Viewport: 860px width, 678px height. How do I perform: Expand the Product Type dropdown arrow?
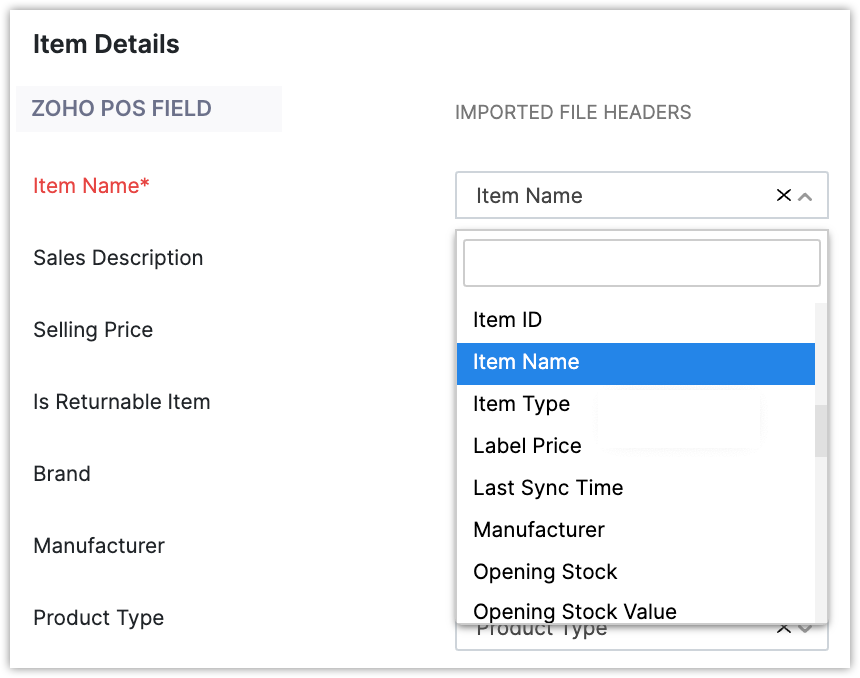(806, 630)
